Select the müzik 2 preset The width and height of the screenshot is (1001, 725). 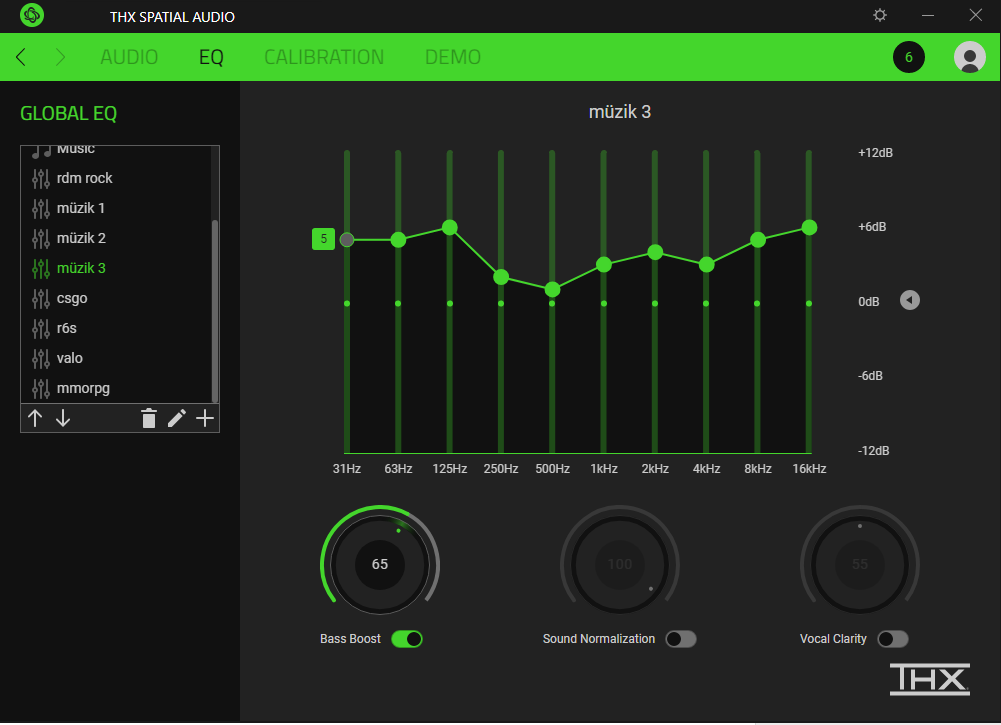116,238
